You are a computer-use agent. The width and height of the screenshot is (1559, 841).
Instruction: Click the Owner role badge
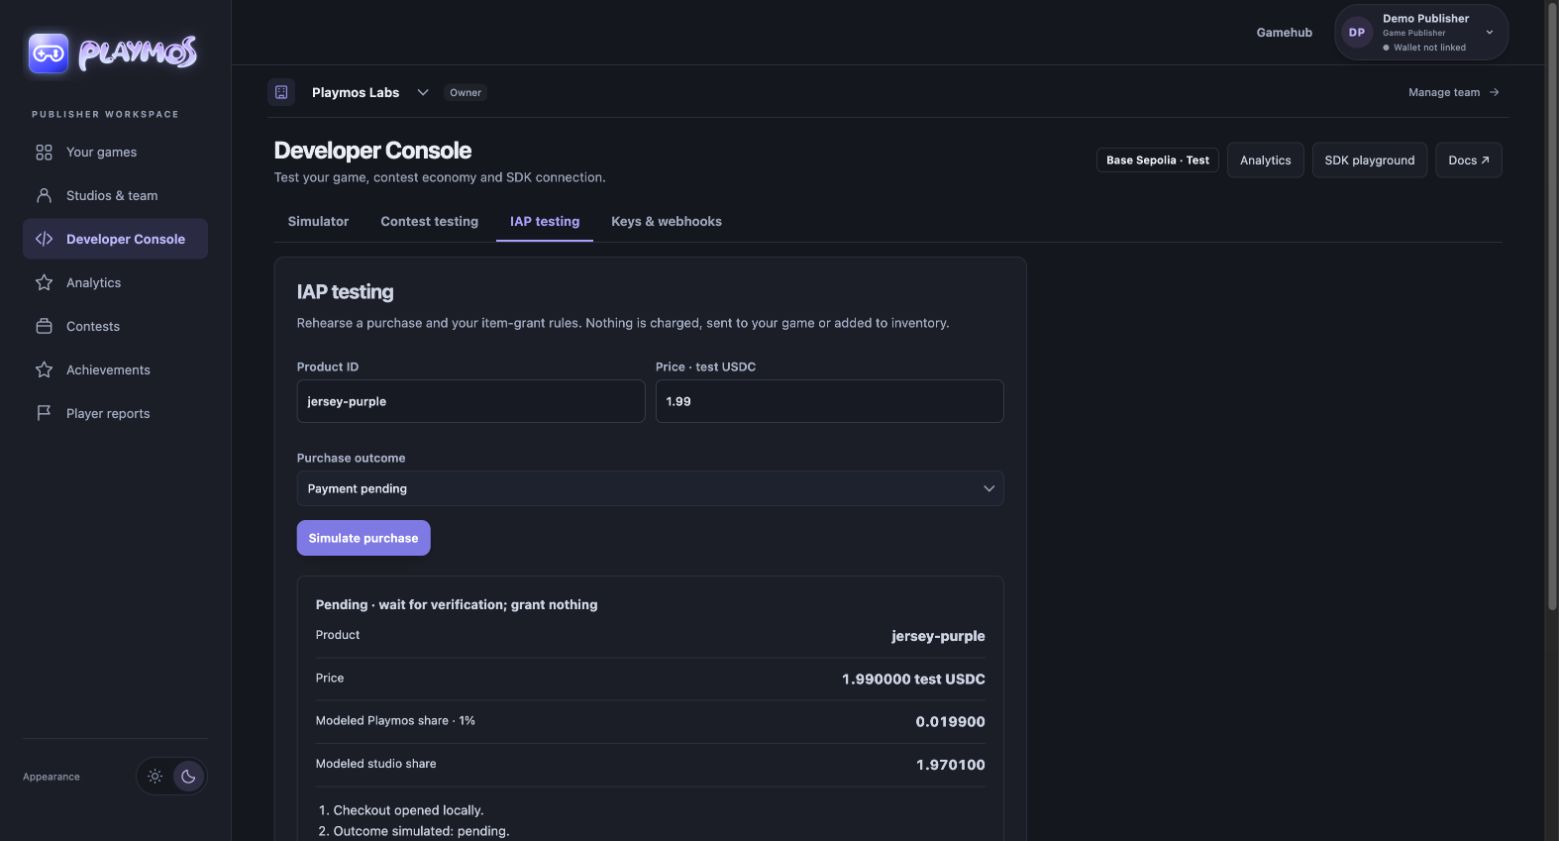pos(465,92)
